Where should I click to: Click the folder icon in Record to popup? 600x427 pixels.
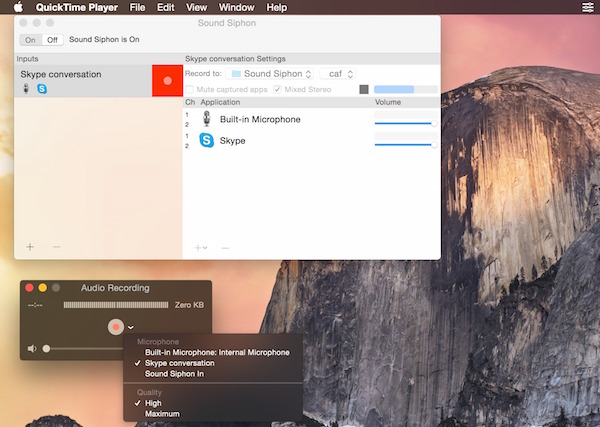click(236, 73)
